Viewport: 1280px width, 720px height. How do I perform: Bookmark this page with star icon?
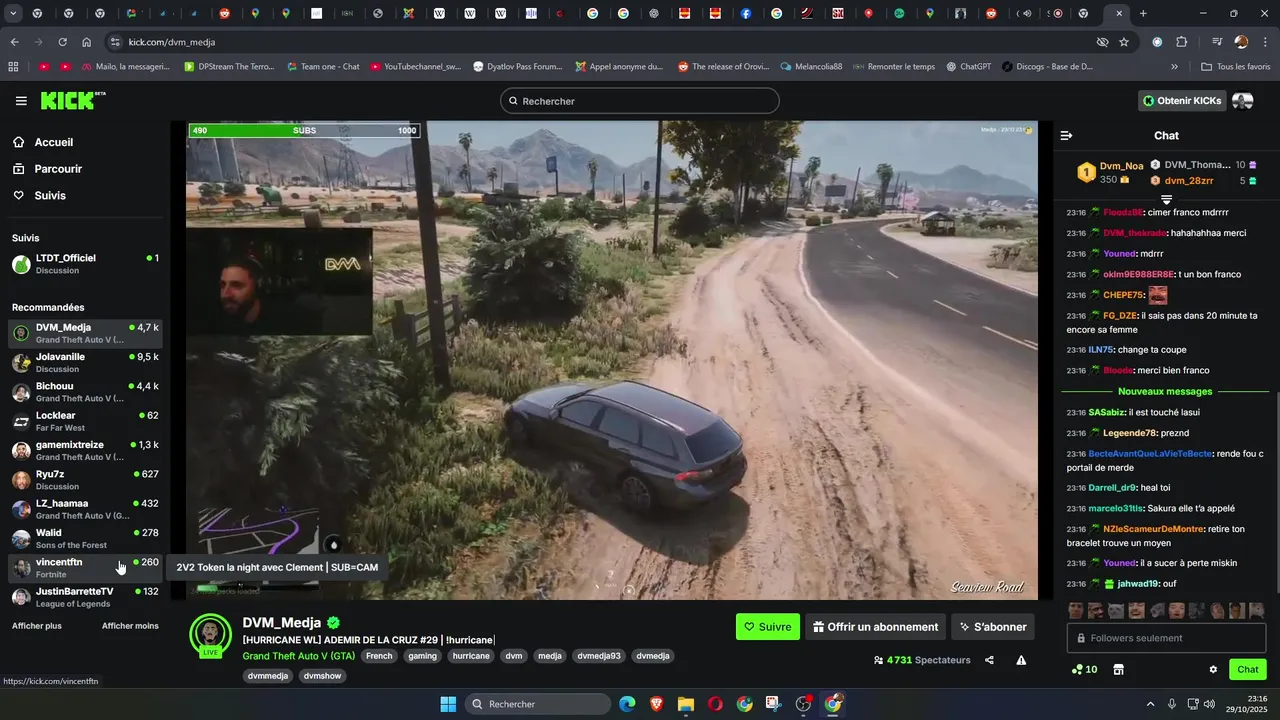[x=1124, y=42]
